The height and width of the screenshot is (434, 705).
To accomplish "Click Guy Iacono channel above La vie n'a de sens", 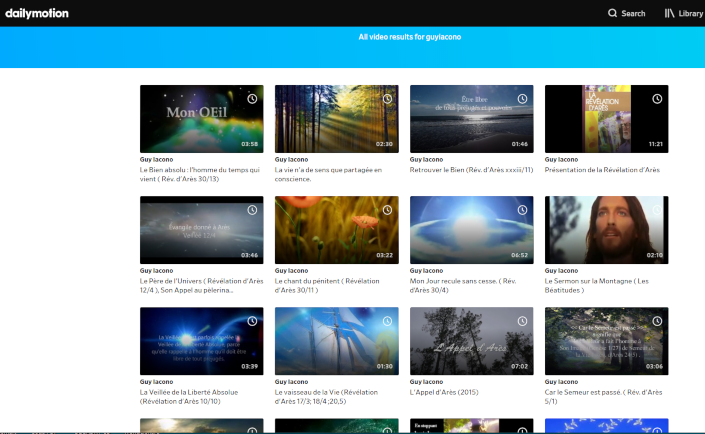I will [291, 159].
